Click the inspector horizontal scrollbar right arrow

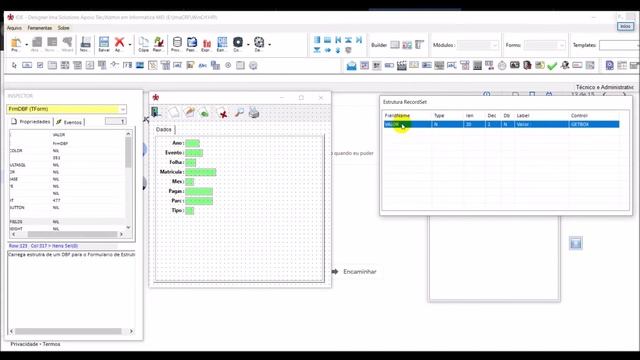point(121,234)
